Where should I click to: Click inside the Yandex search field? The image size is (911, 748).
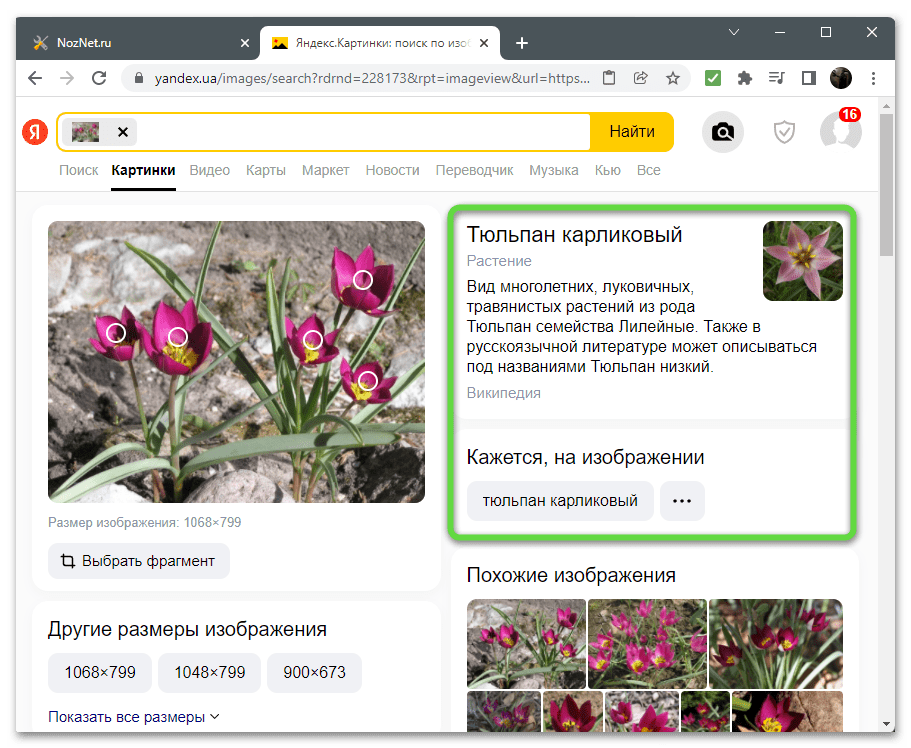tap(363, 132)
